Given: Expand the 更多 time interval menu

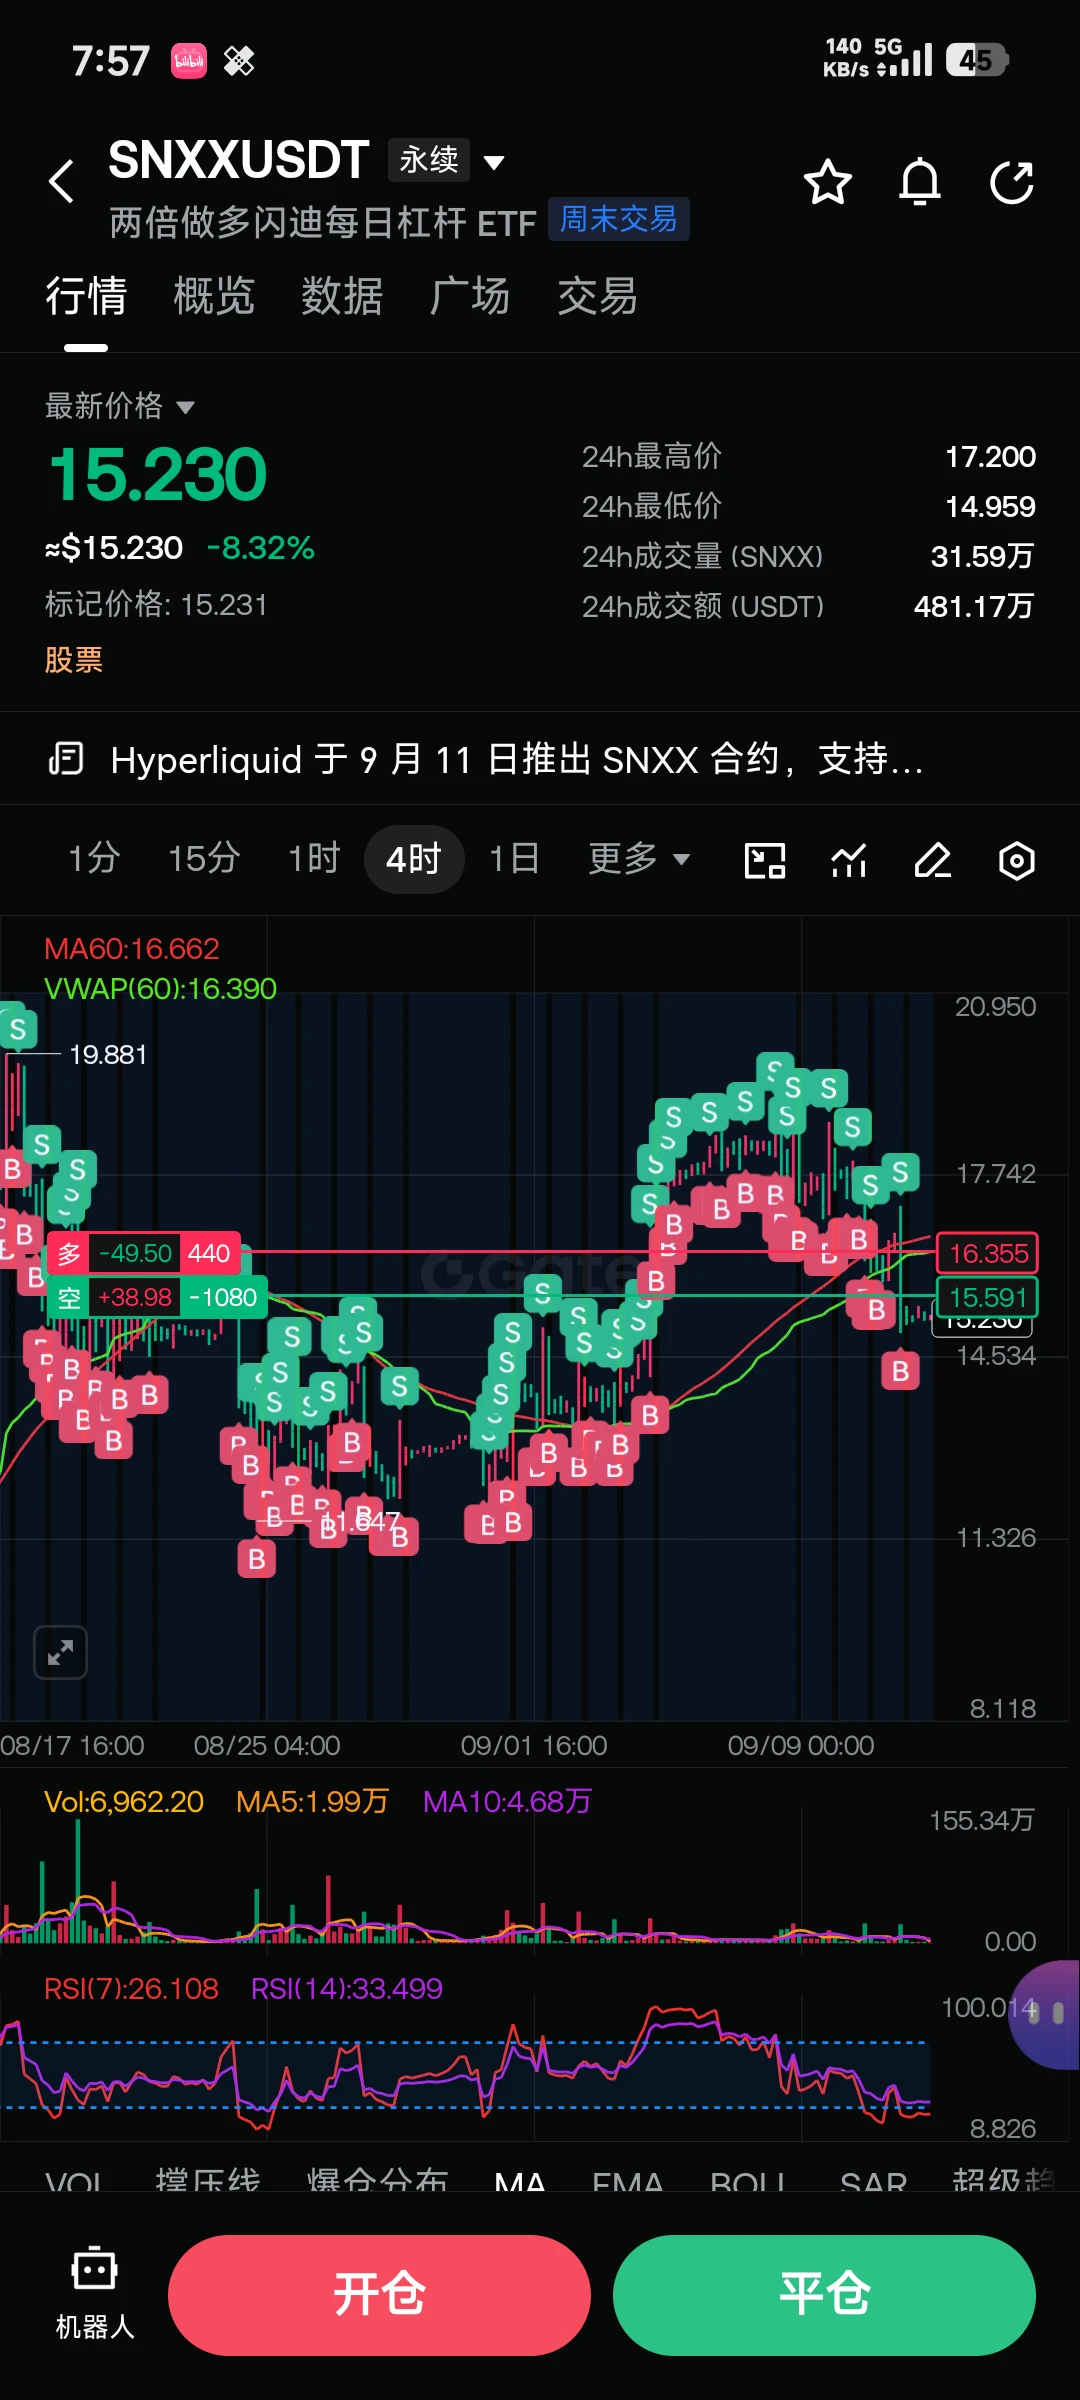Looking at the screenshot, I should (x=639, y=859).
